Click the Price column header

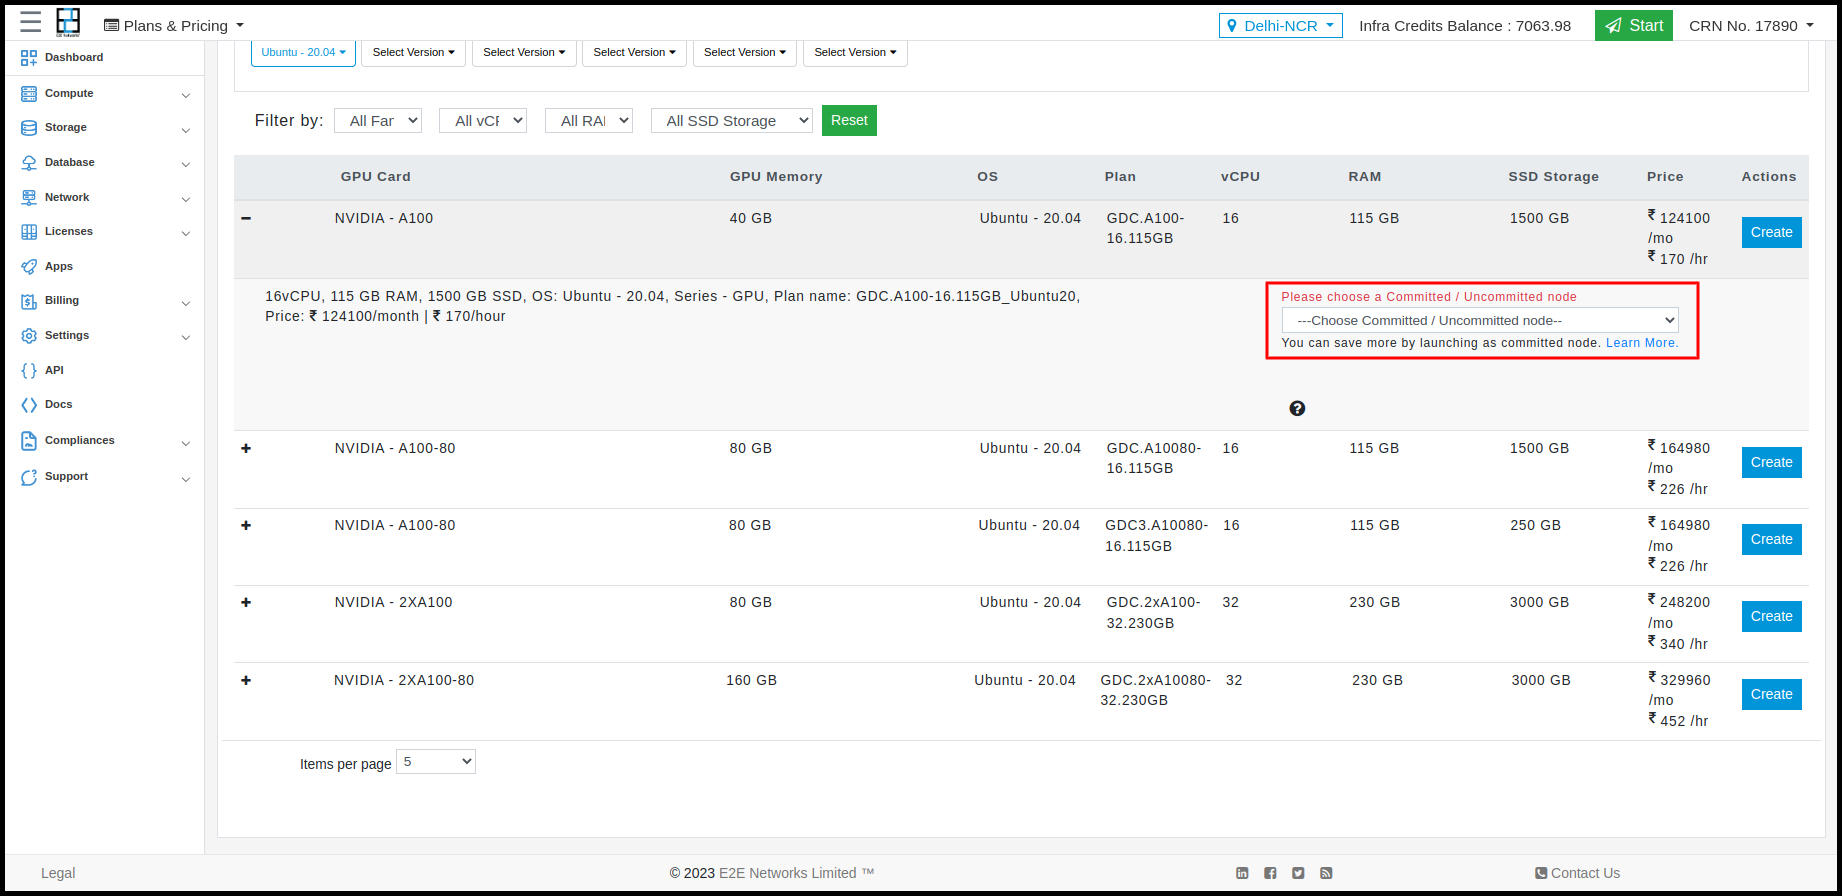[x=1665, y=177]
